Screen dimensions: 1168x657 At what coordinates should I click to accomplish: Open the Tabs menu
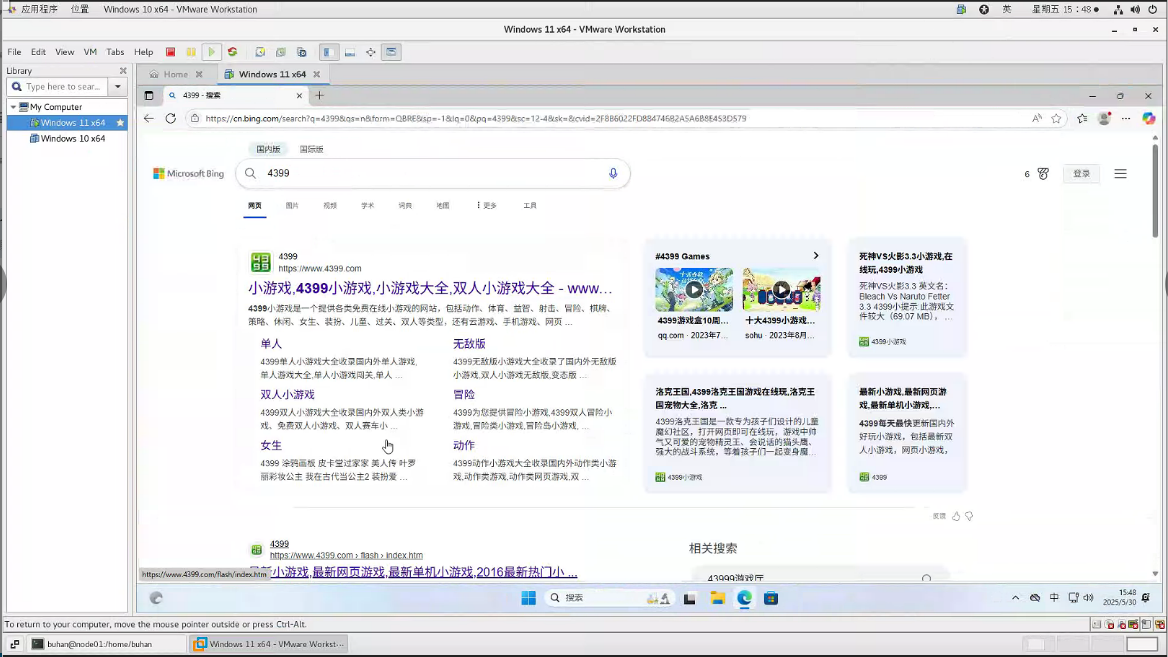[x=115, y=52]
